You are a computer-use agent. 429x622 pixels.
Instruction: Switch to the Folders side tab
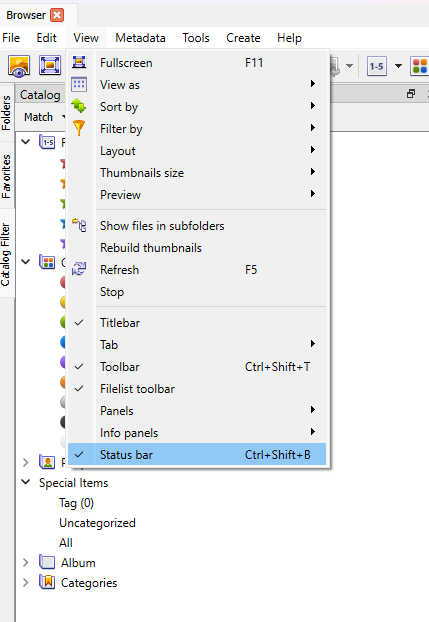(6, 113)
